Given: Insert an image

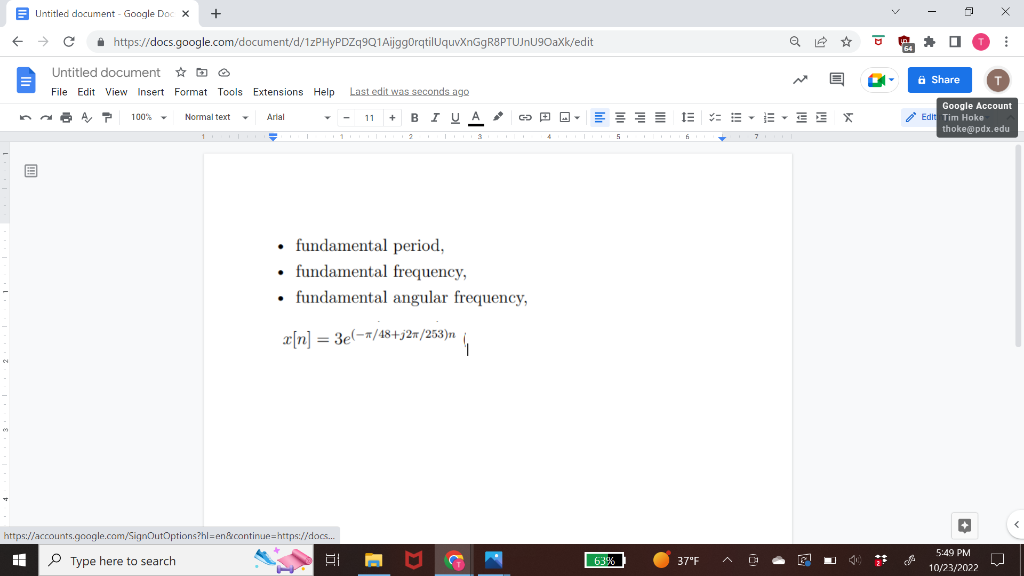Looking at the screenshot, I should click(x=565, y=117).
